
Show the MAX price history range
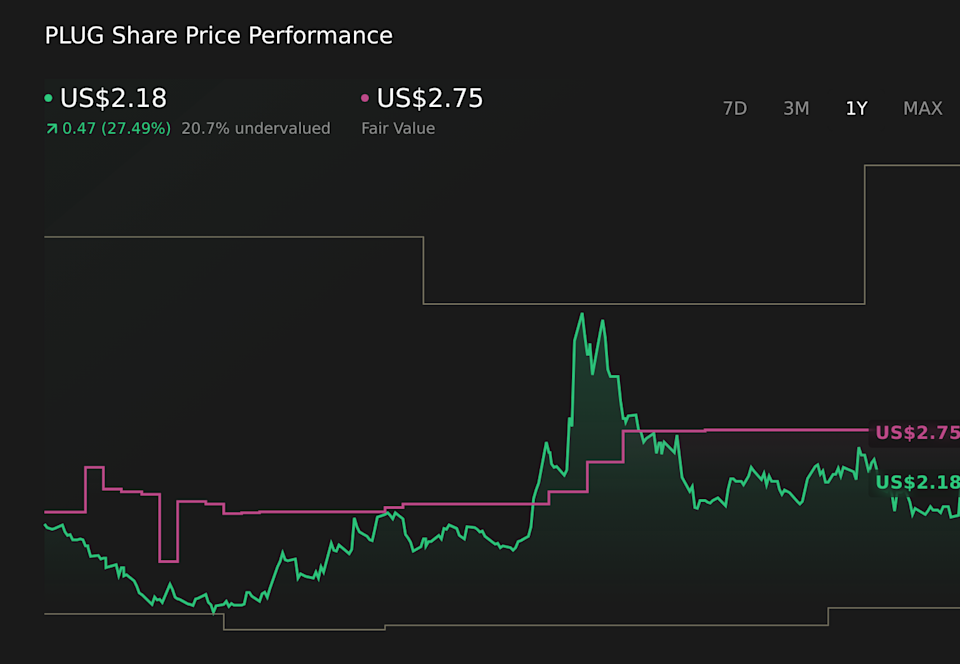[x=922, y=109]
